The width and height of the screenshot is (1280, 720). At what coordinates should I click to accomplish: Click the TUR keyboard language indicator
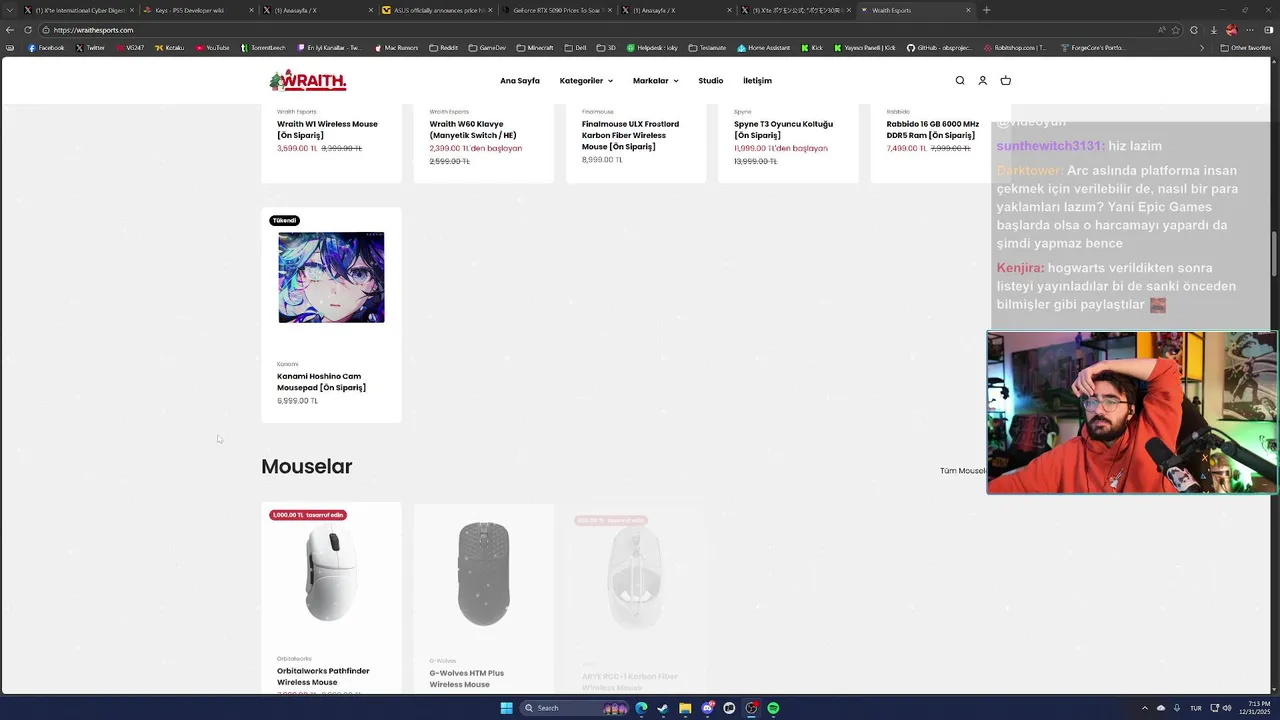pos(1195,708)
